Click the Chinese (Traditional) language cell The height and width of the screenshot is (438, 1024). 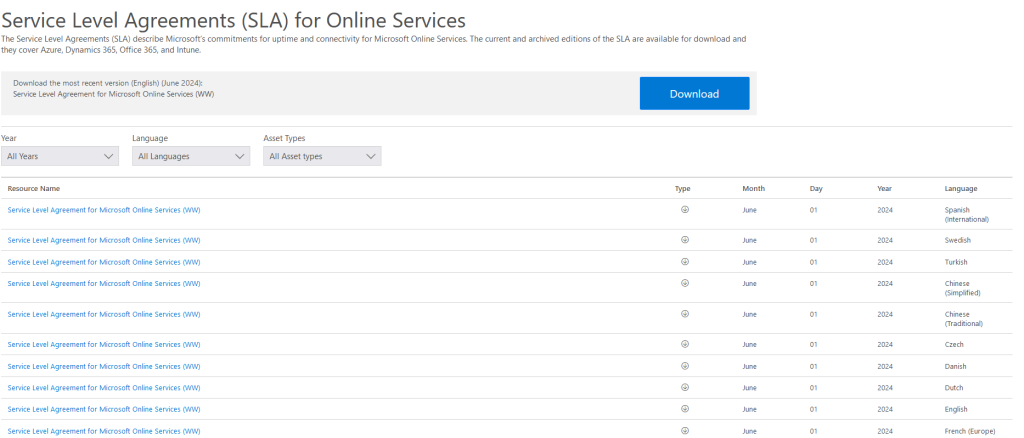coord(963,319)
